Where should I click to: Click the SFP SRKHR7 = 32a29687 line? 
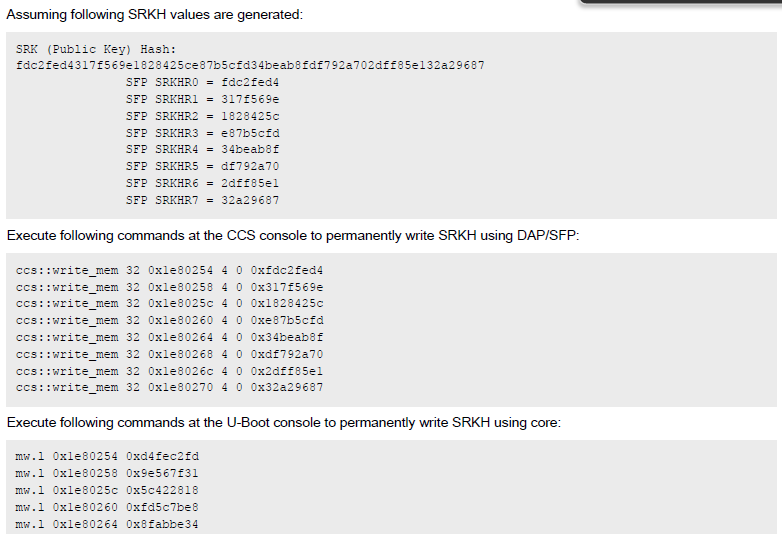pyautogui.click(x=202, y=200)
